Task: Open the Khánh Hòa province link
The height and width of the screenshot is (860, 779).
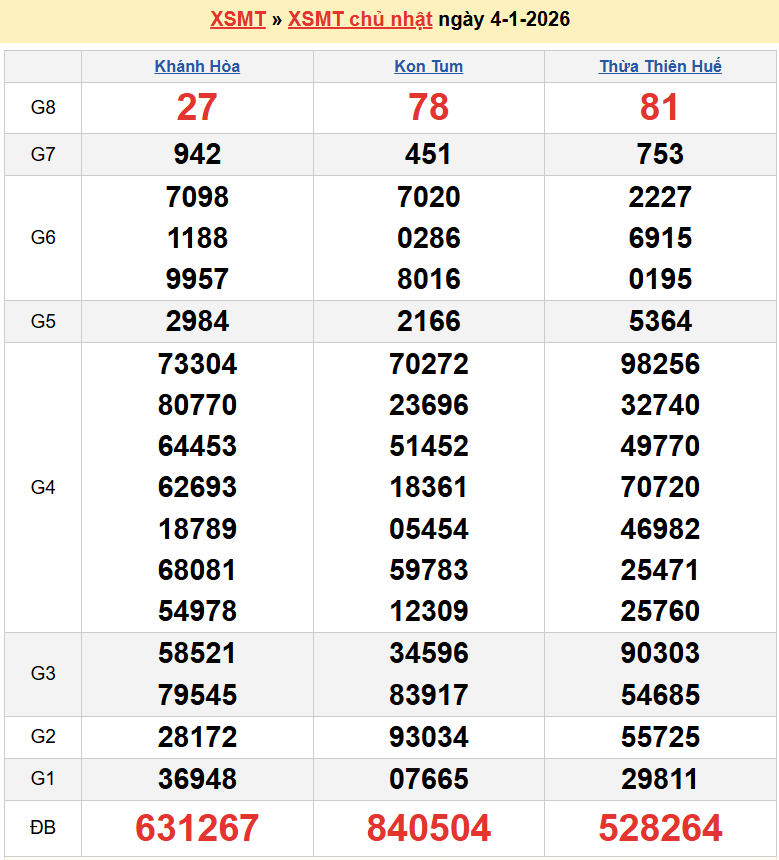Action: click(x=197, y=67)
